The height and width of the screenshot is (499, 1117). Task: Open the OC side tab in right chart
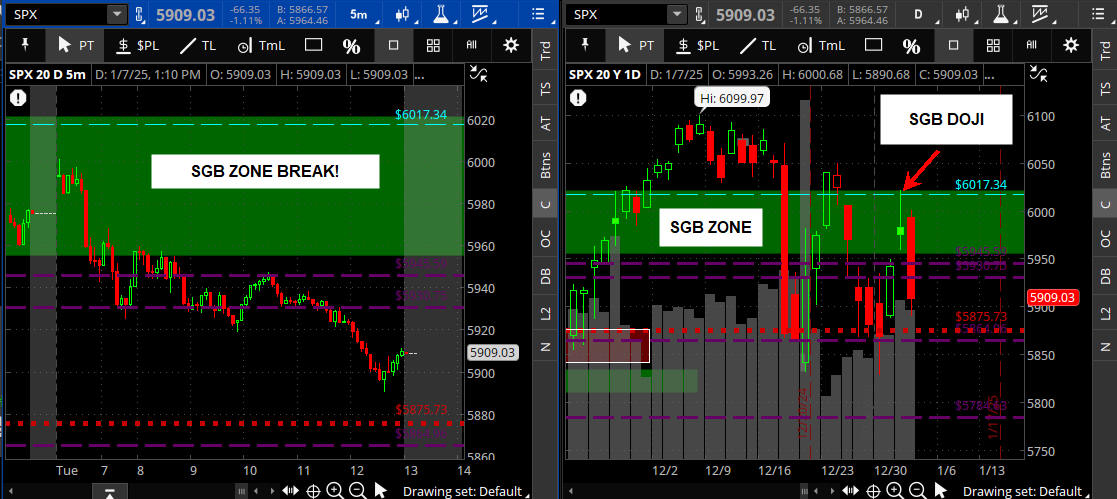(1105, 240)
